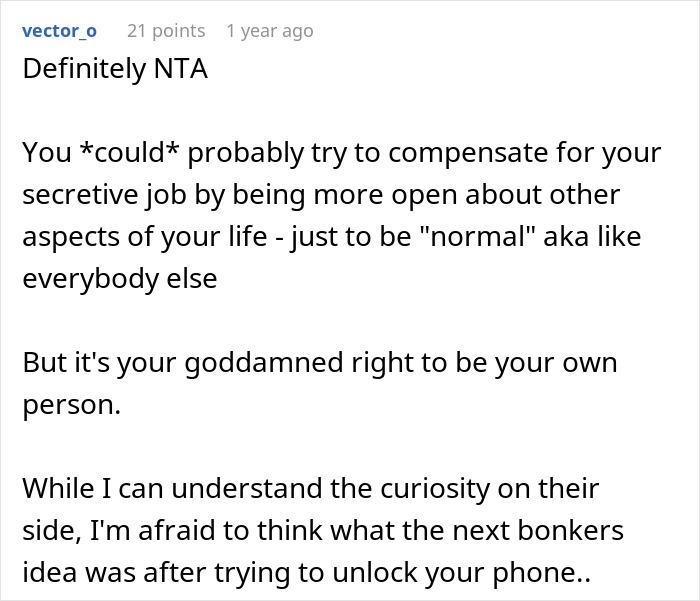
Task: Click the phrase "secretive job"
Action: 118,194
